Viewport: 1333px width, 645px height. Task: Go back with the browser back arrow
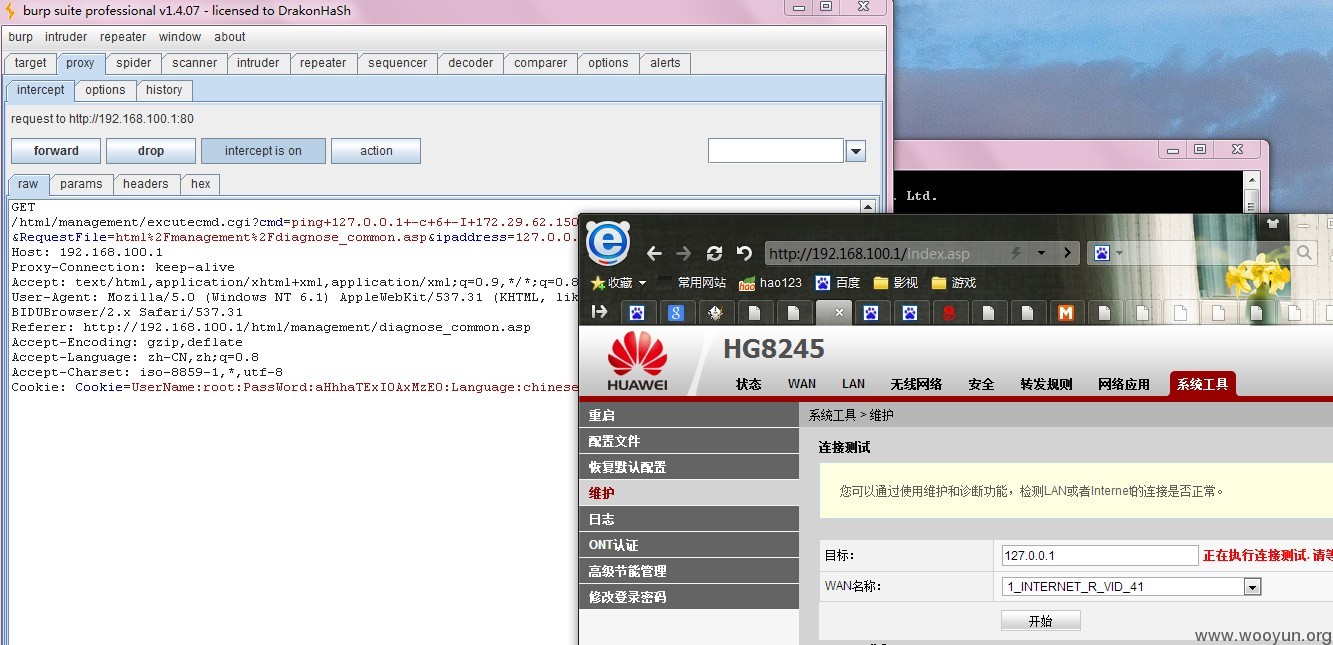(x=654, y=253)
